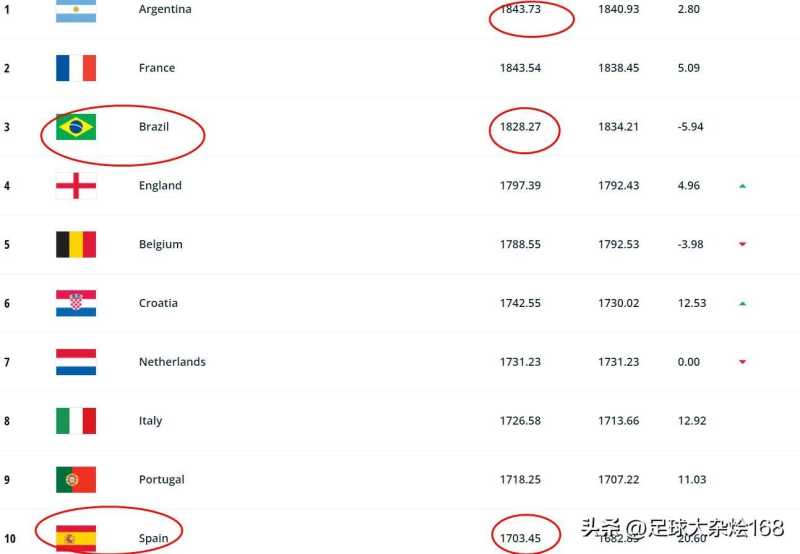The height and width of the screenshot is (554, 800).
Task: Click England's previous points 1792.43
Action: [x=618, y=185]
